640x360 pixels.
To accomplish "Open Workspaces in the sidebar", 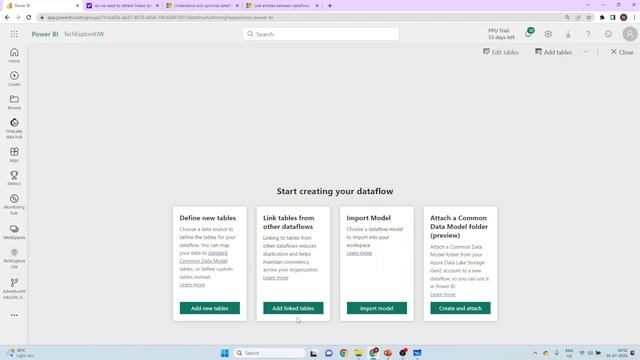I will coord(14,232).
